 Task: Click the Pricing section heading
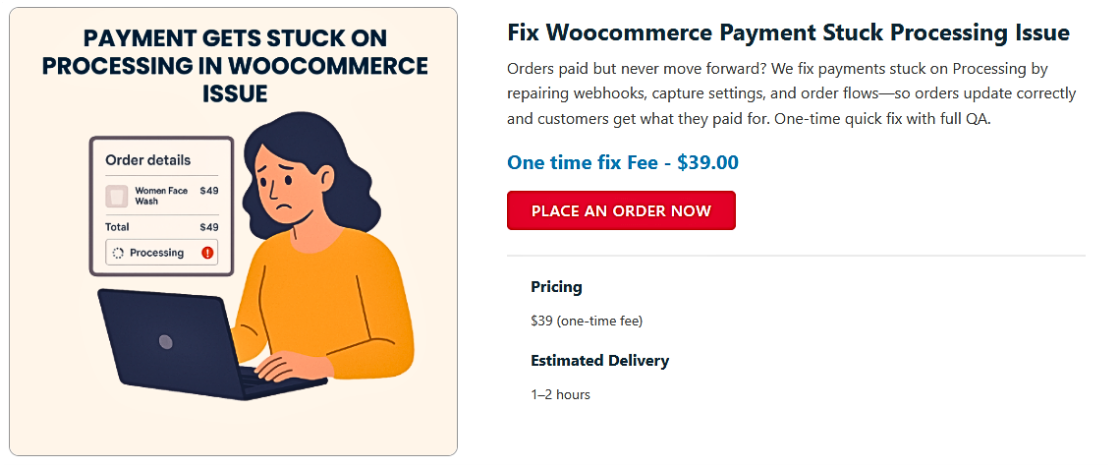coord(556,287)
